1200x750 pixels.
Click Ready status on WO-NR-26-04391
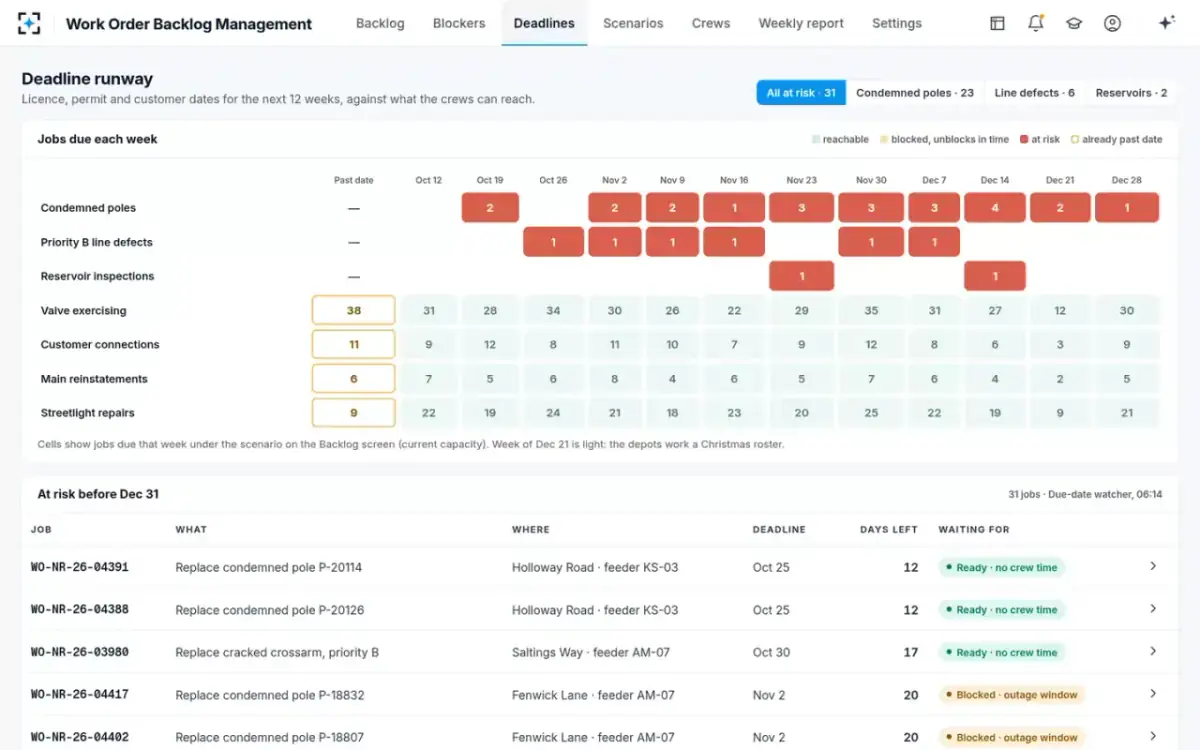click(x=1002, y=567)
